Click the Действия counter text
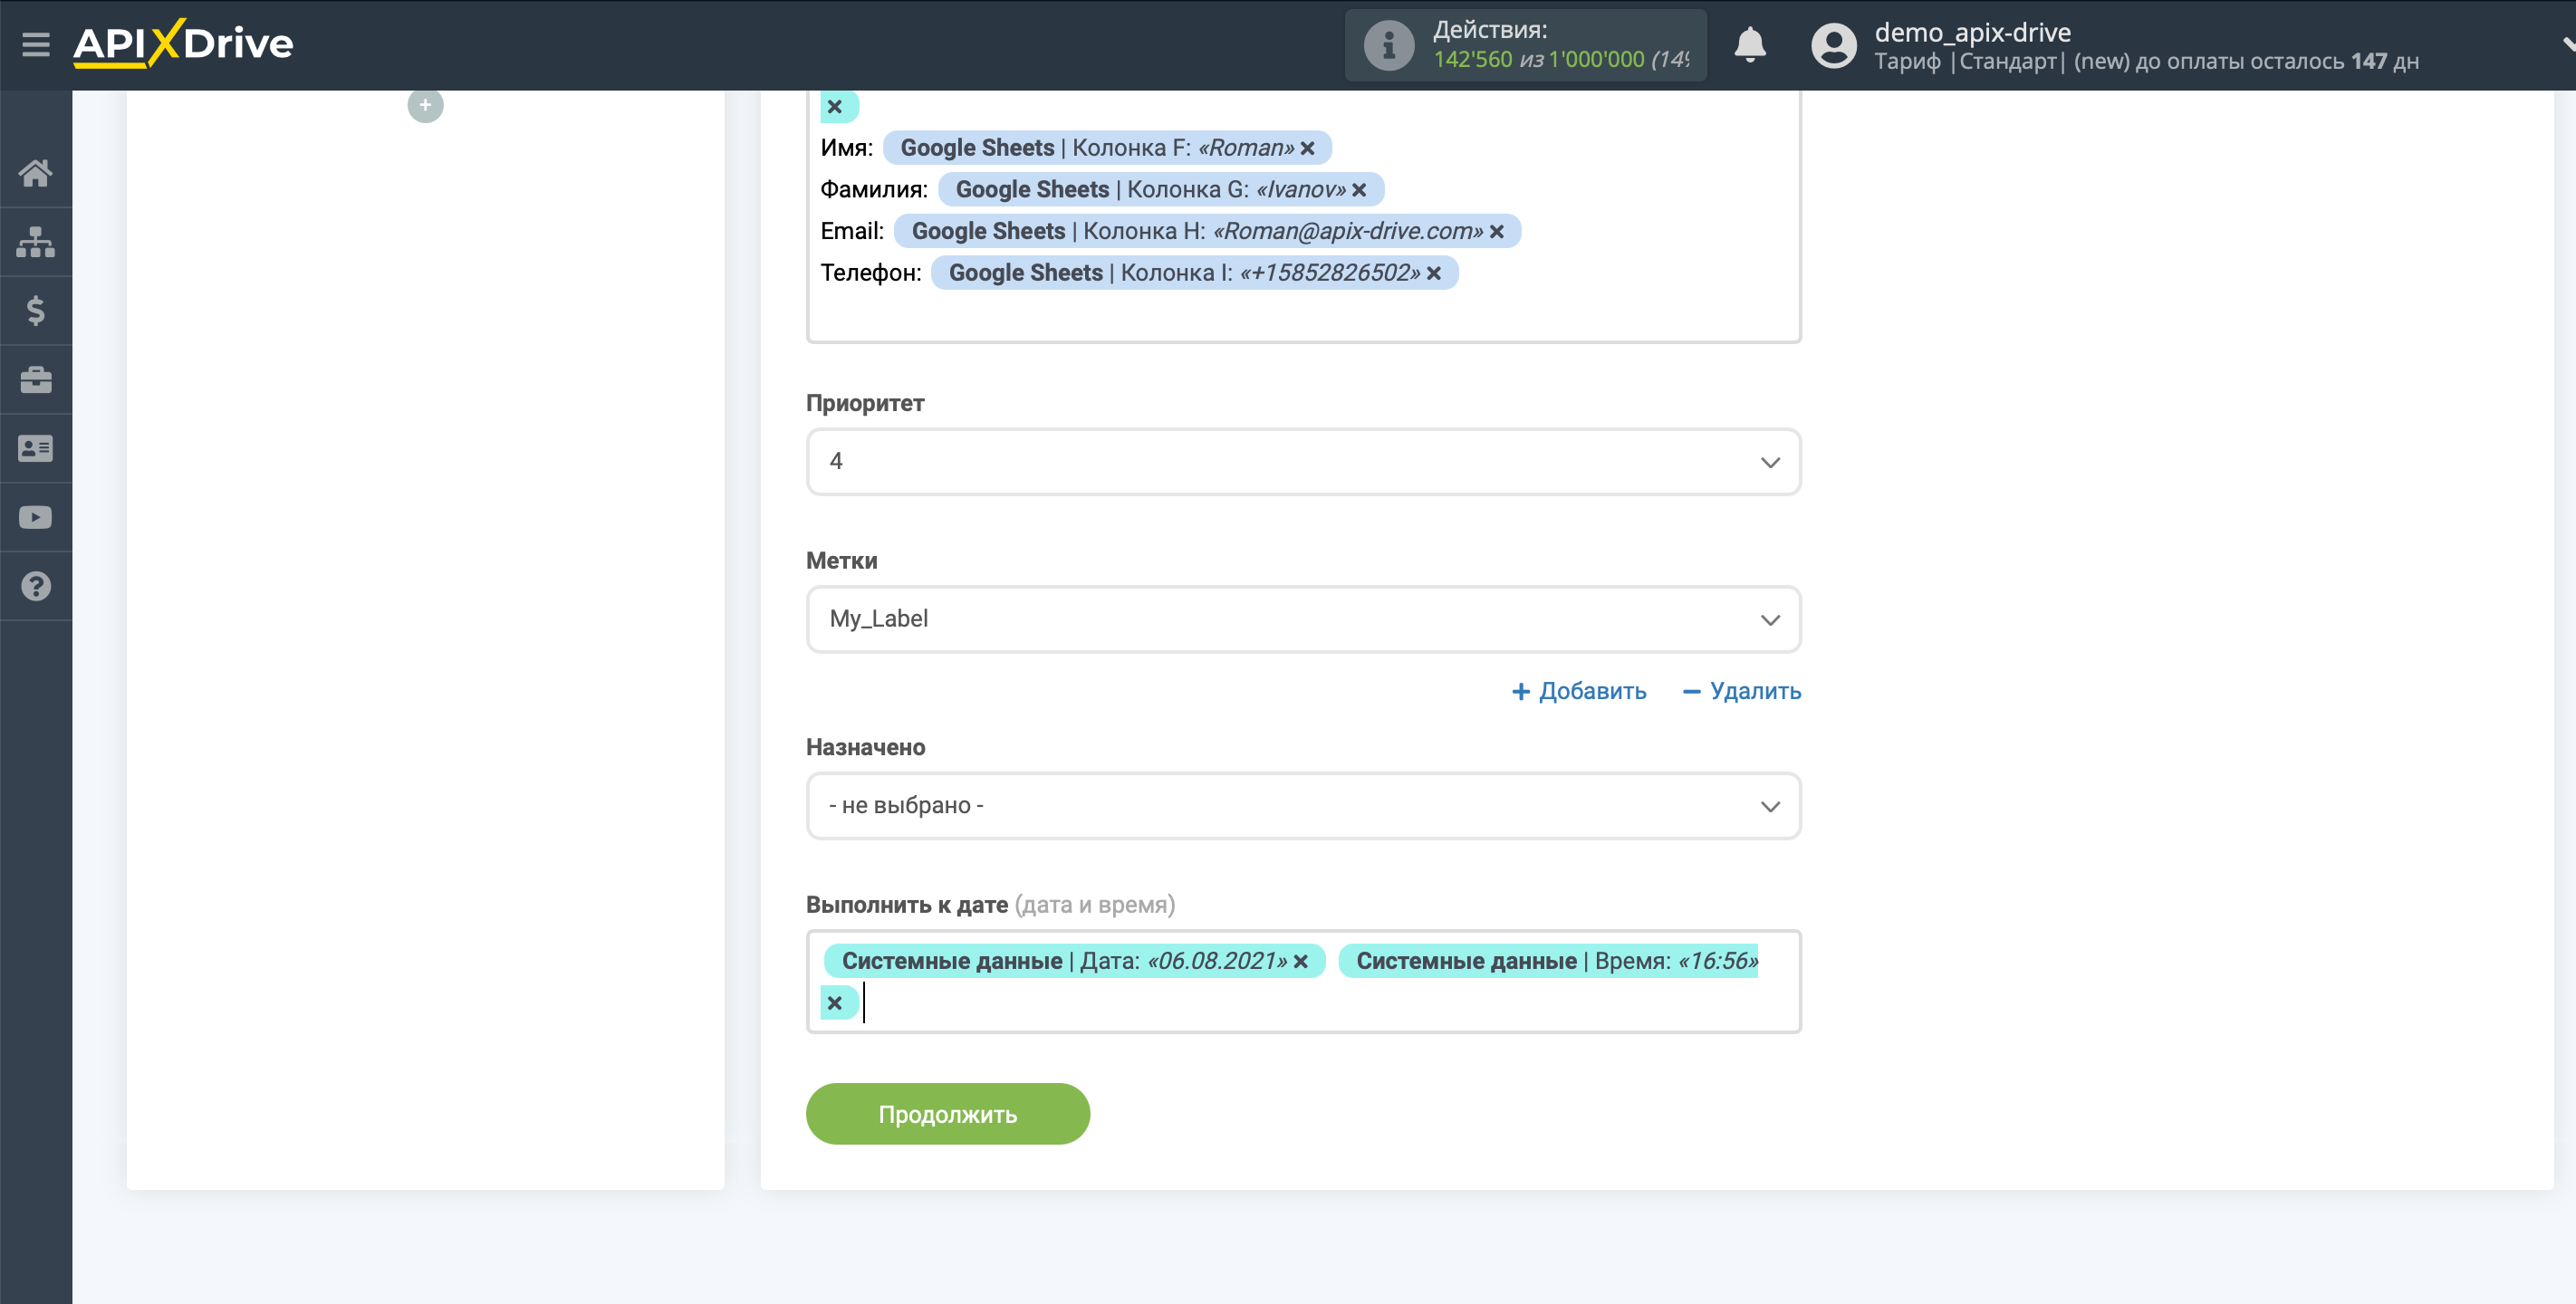 [1561, 45]
